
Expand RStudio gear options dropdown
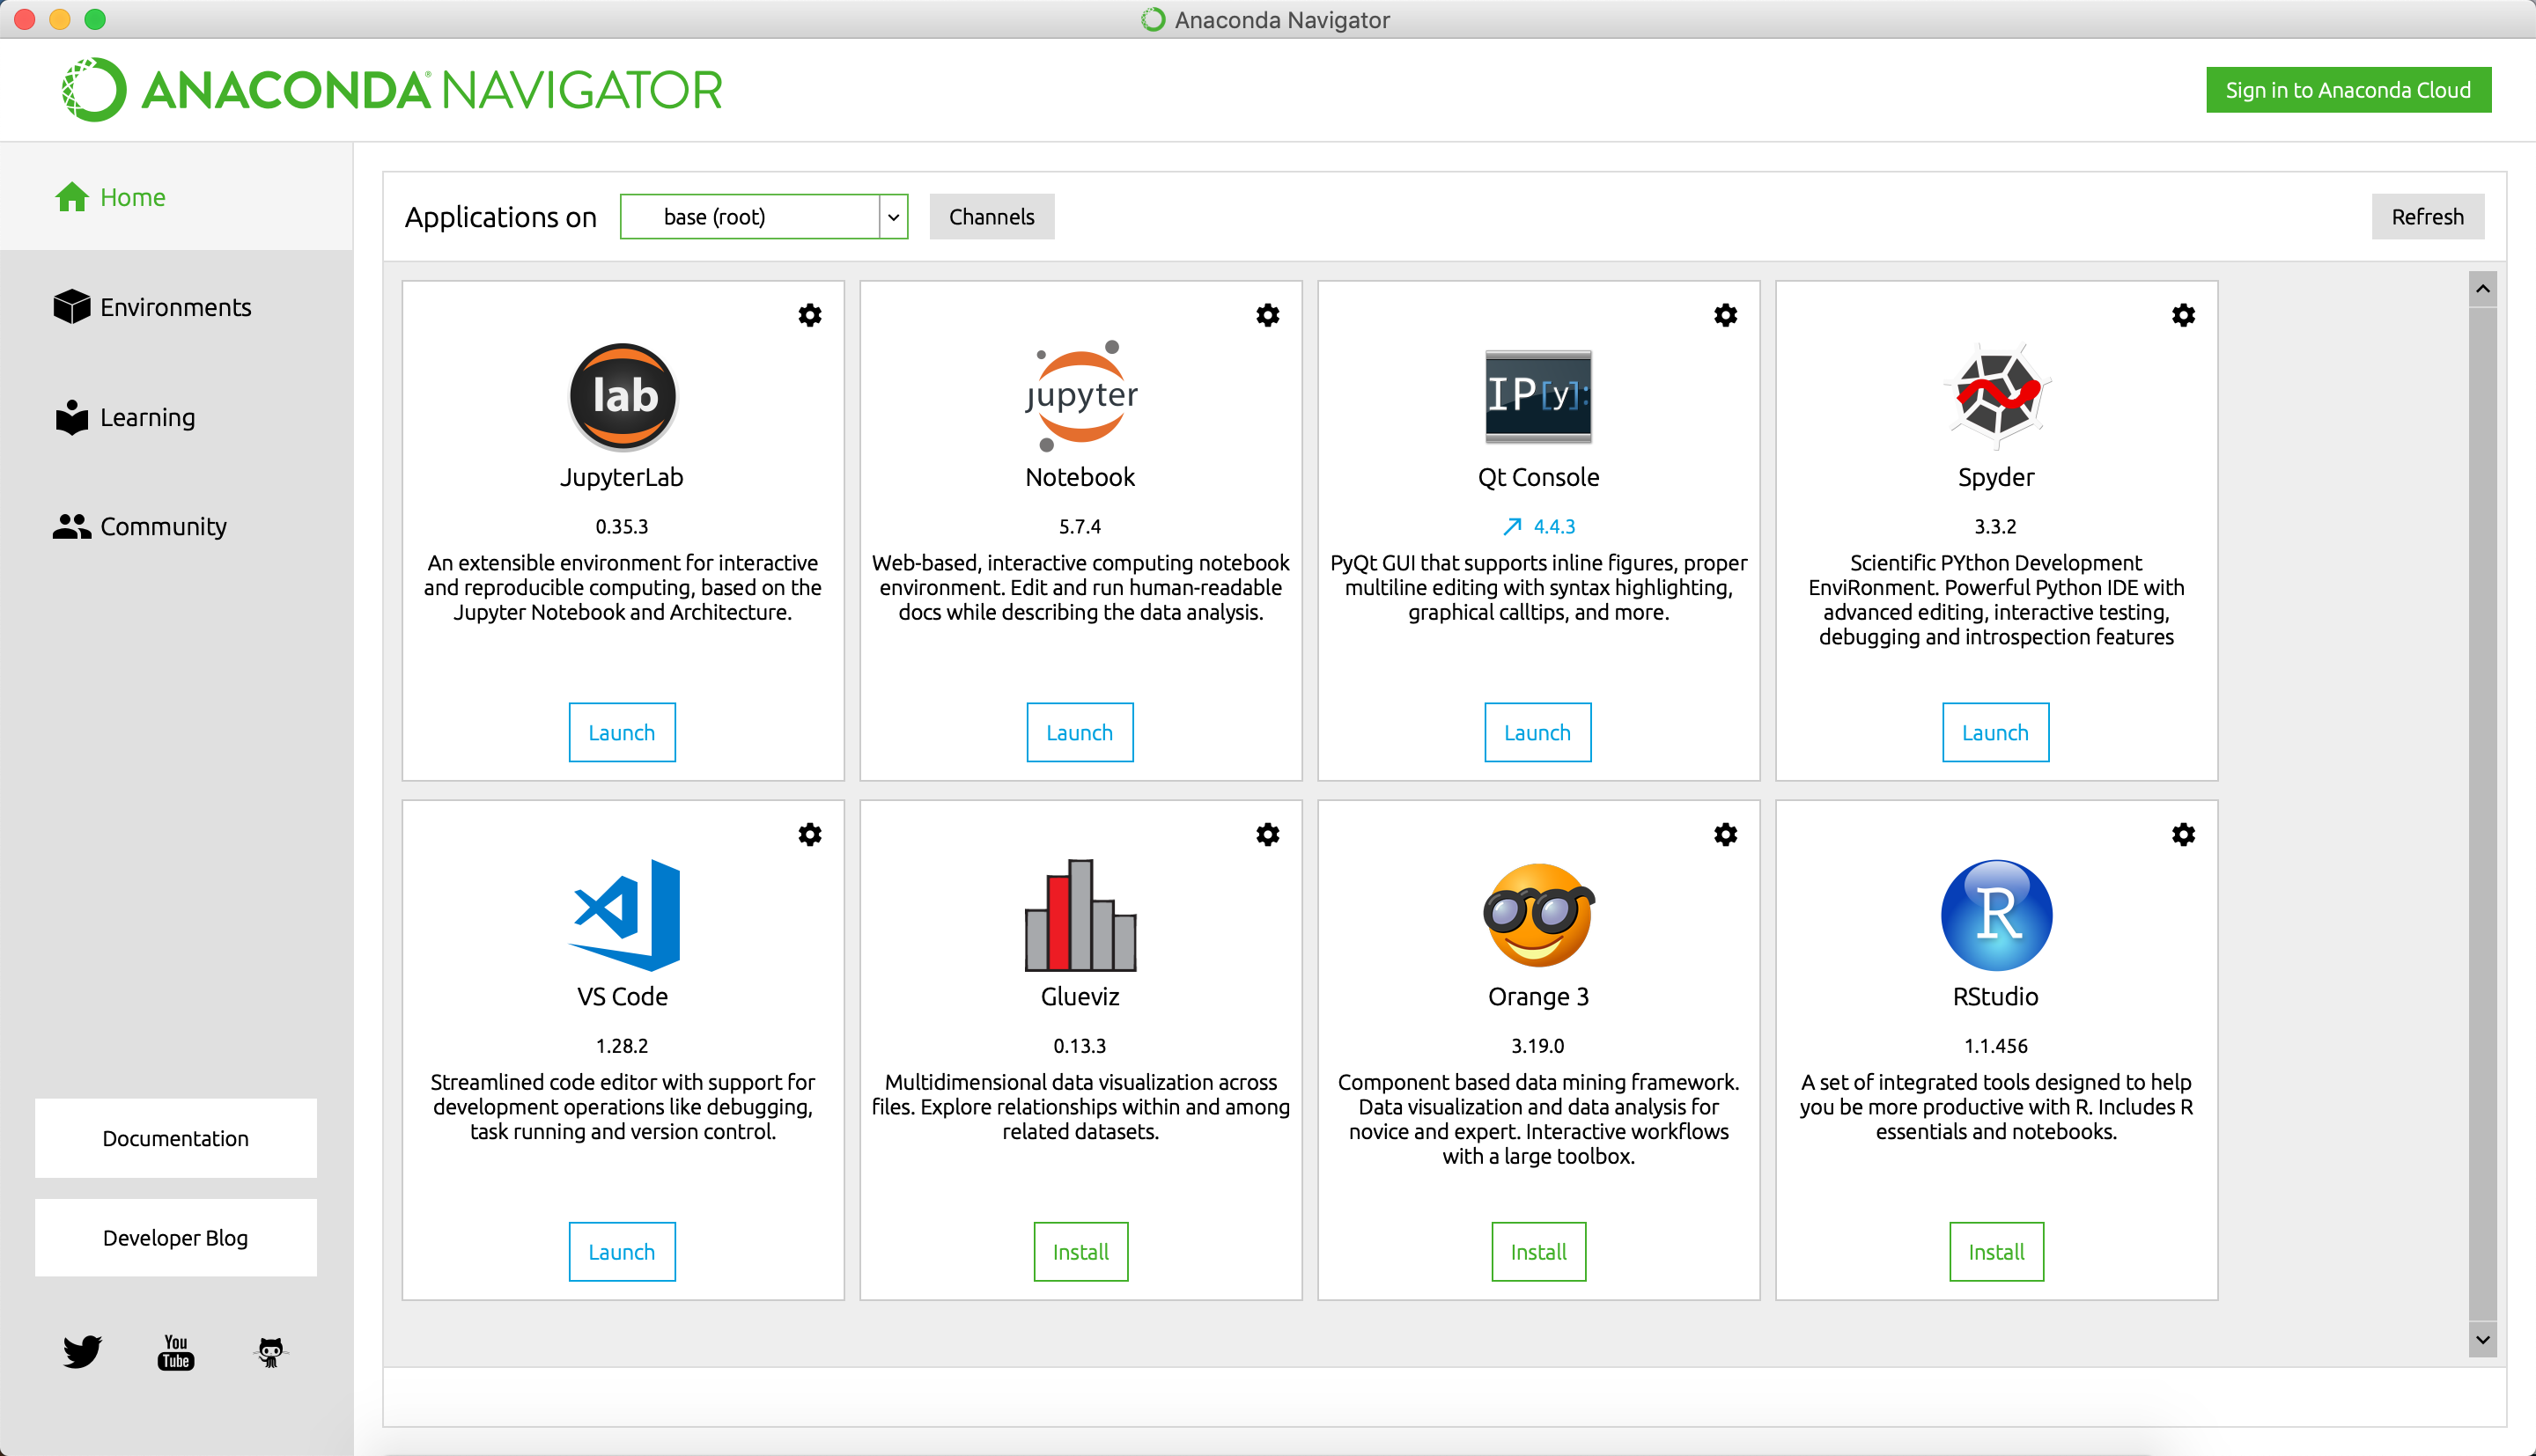tap(2183, 834)
